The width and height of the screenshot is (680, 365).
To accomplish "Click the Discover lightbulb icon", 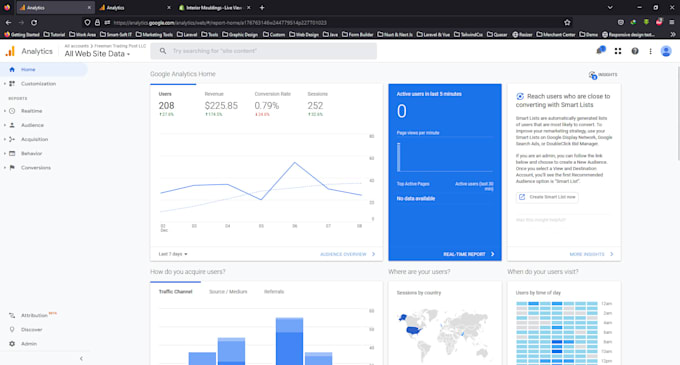I will click(12, 329).
